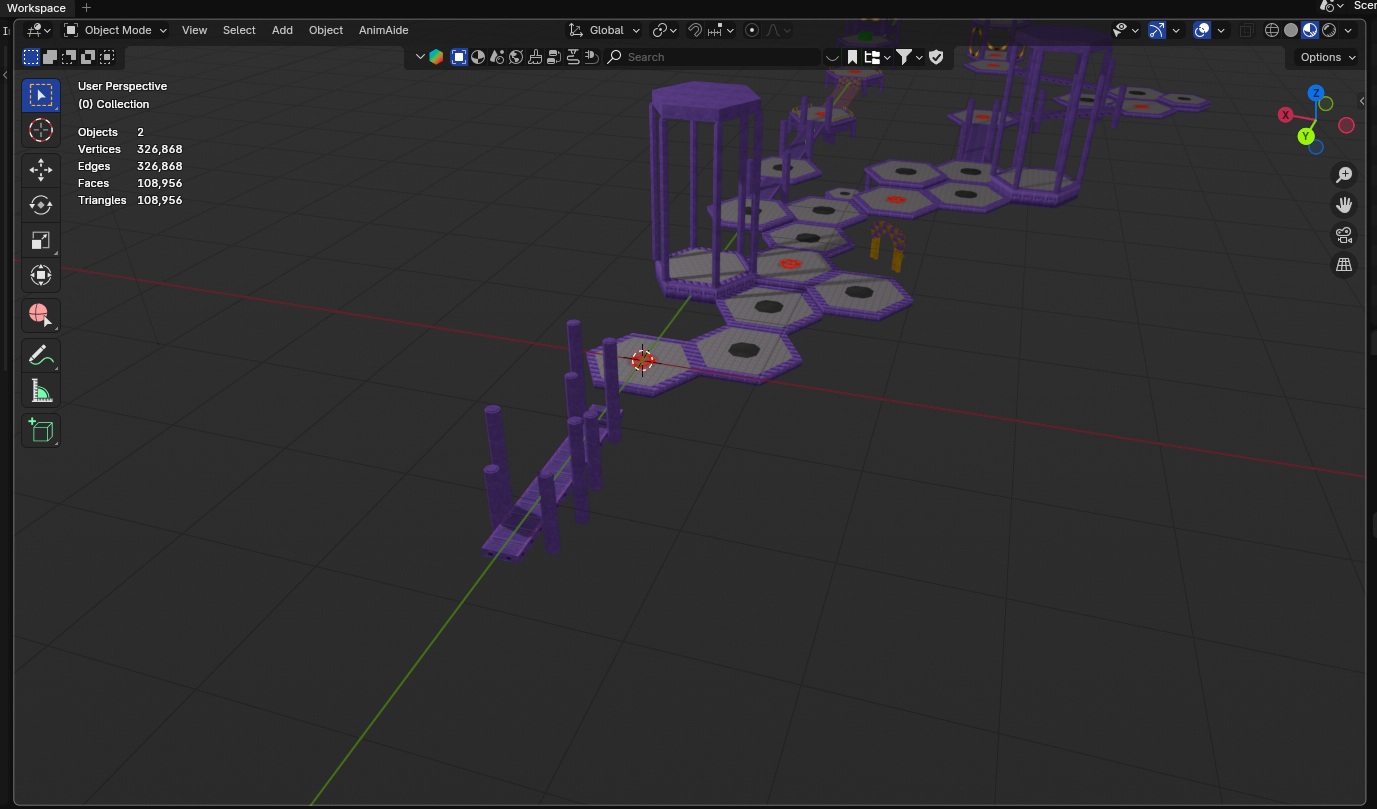Select the Scale tool
Image resolution: width=1377 pixels, height=809 pixels.
[x=40, y=240]
